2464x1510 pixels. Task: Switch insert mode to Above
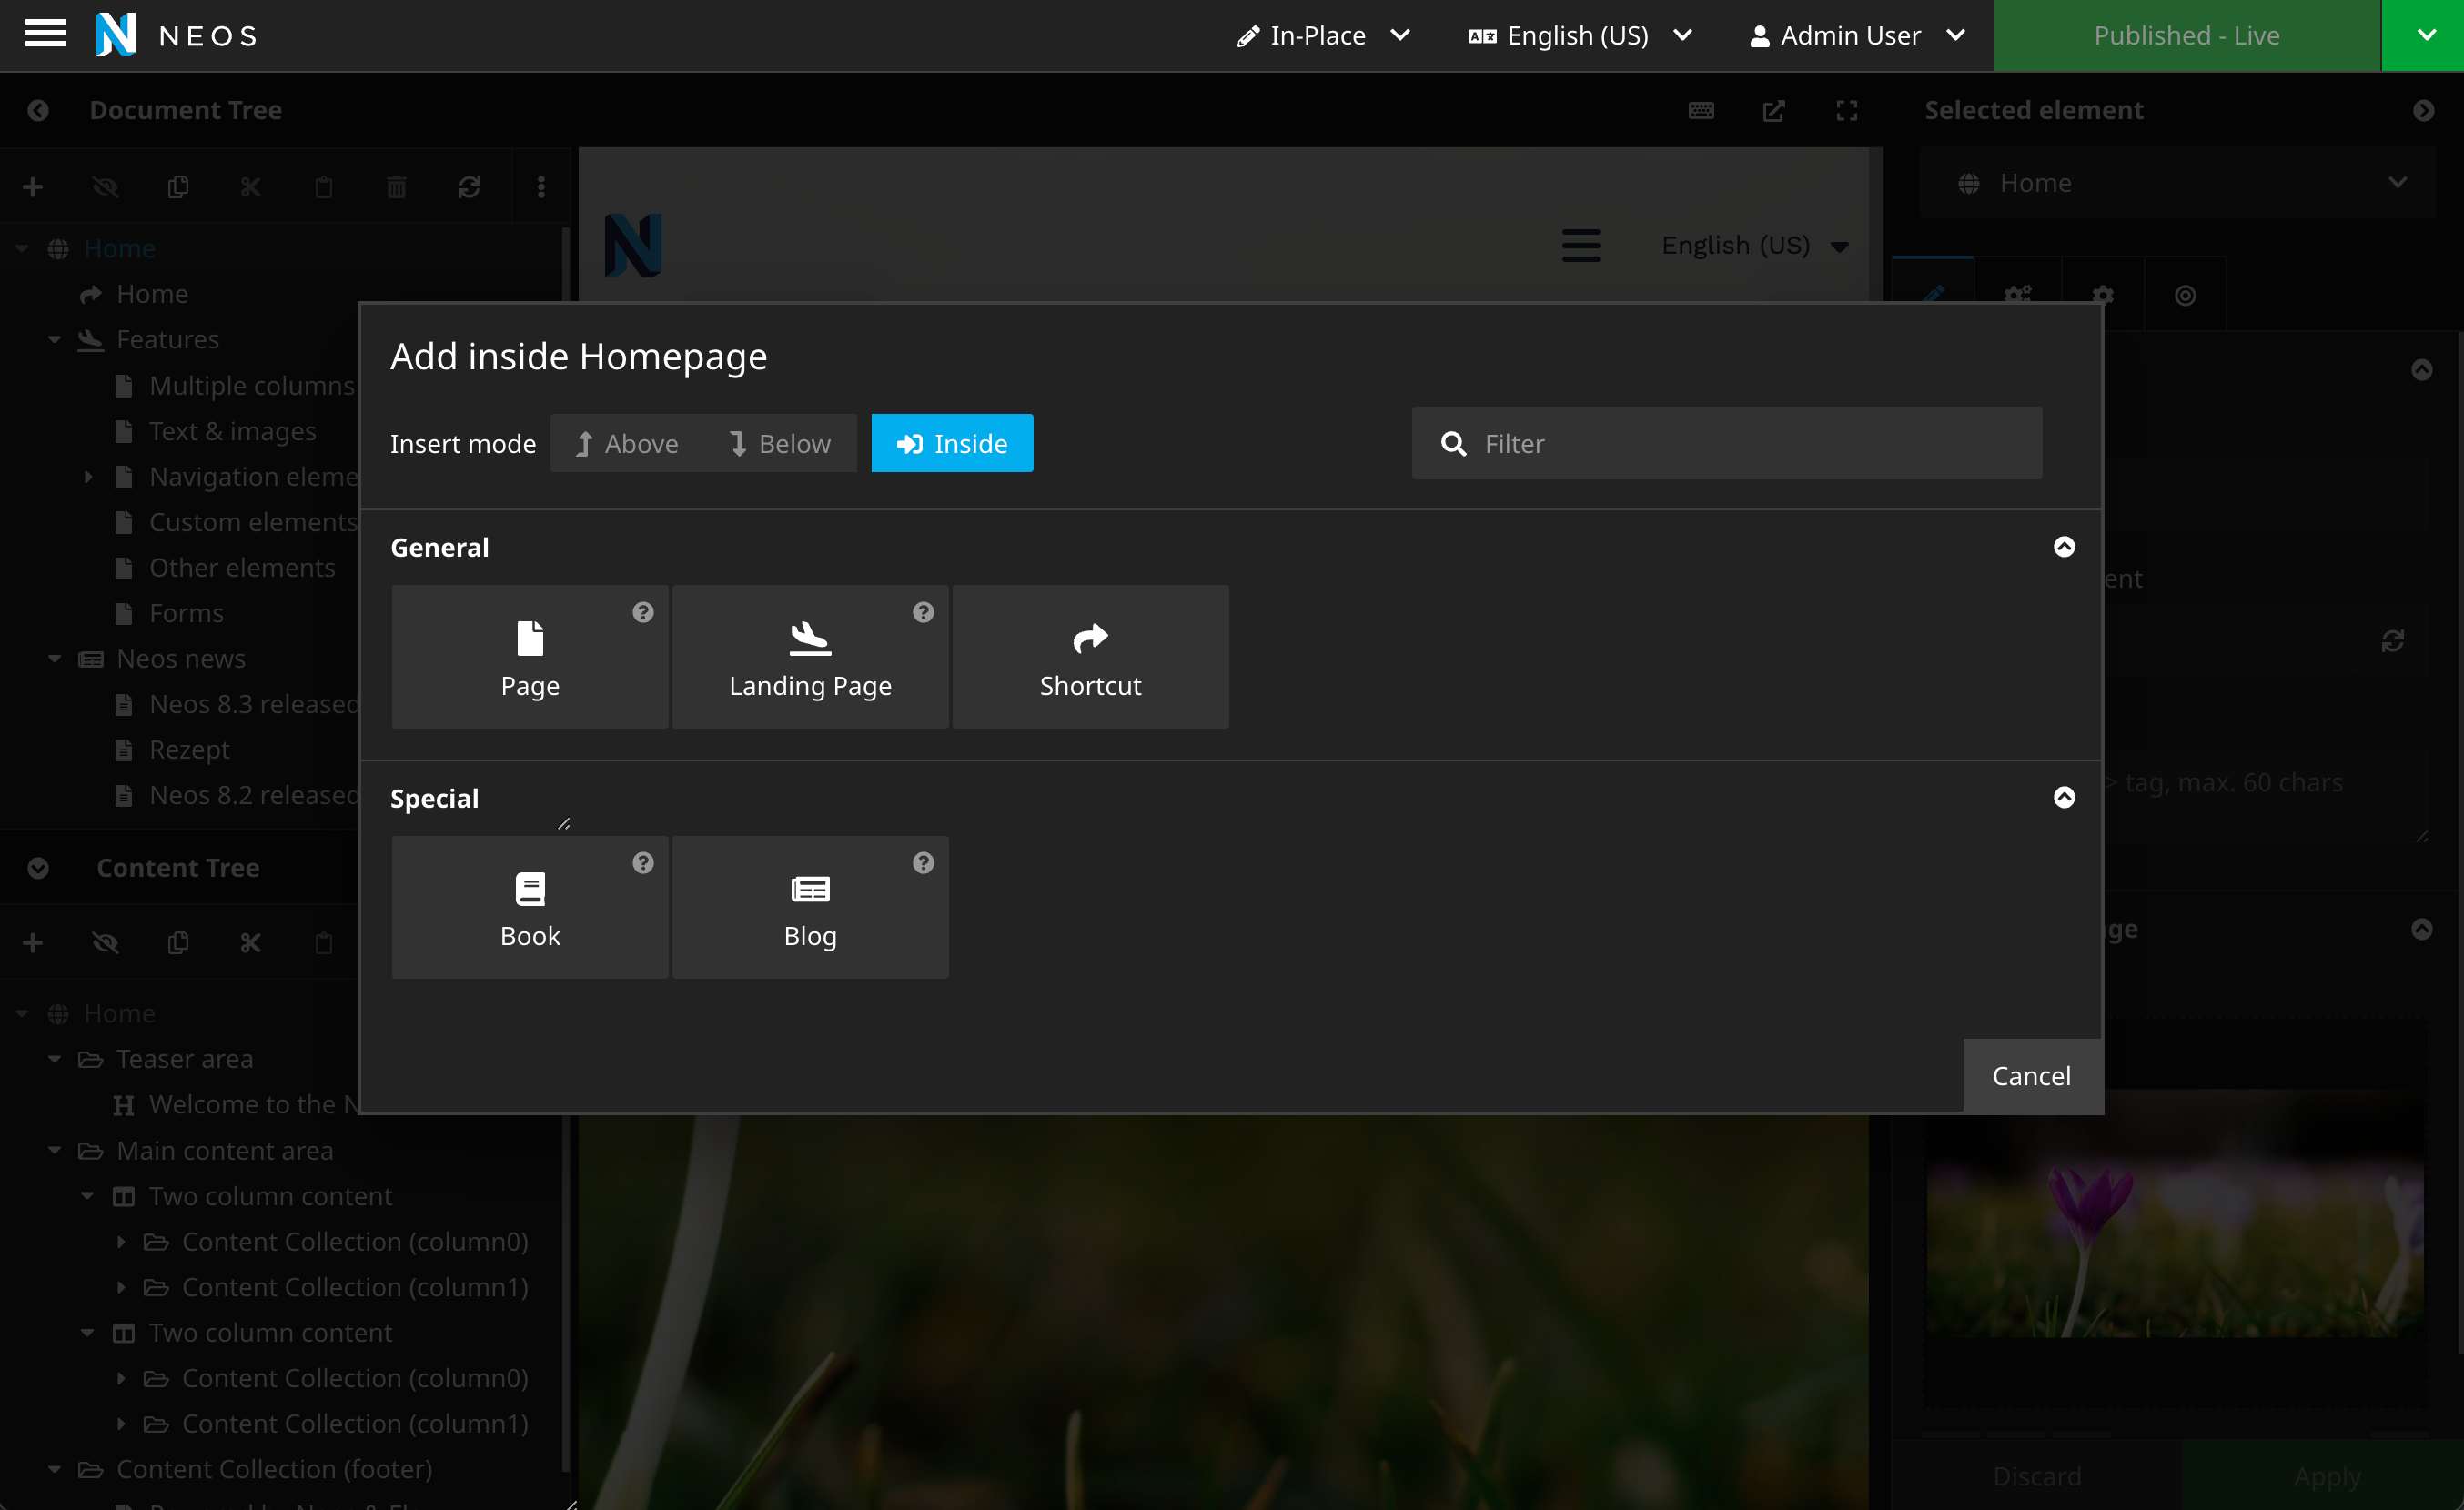pos(626,443)
